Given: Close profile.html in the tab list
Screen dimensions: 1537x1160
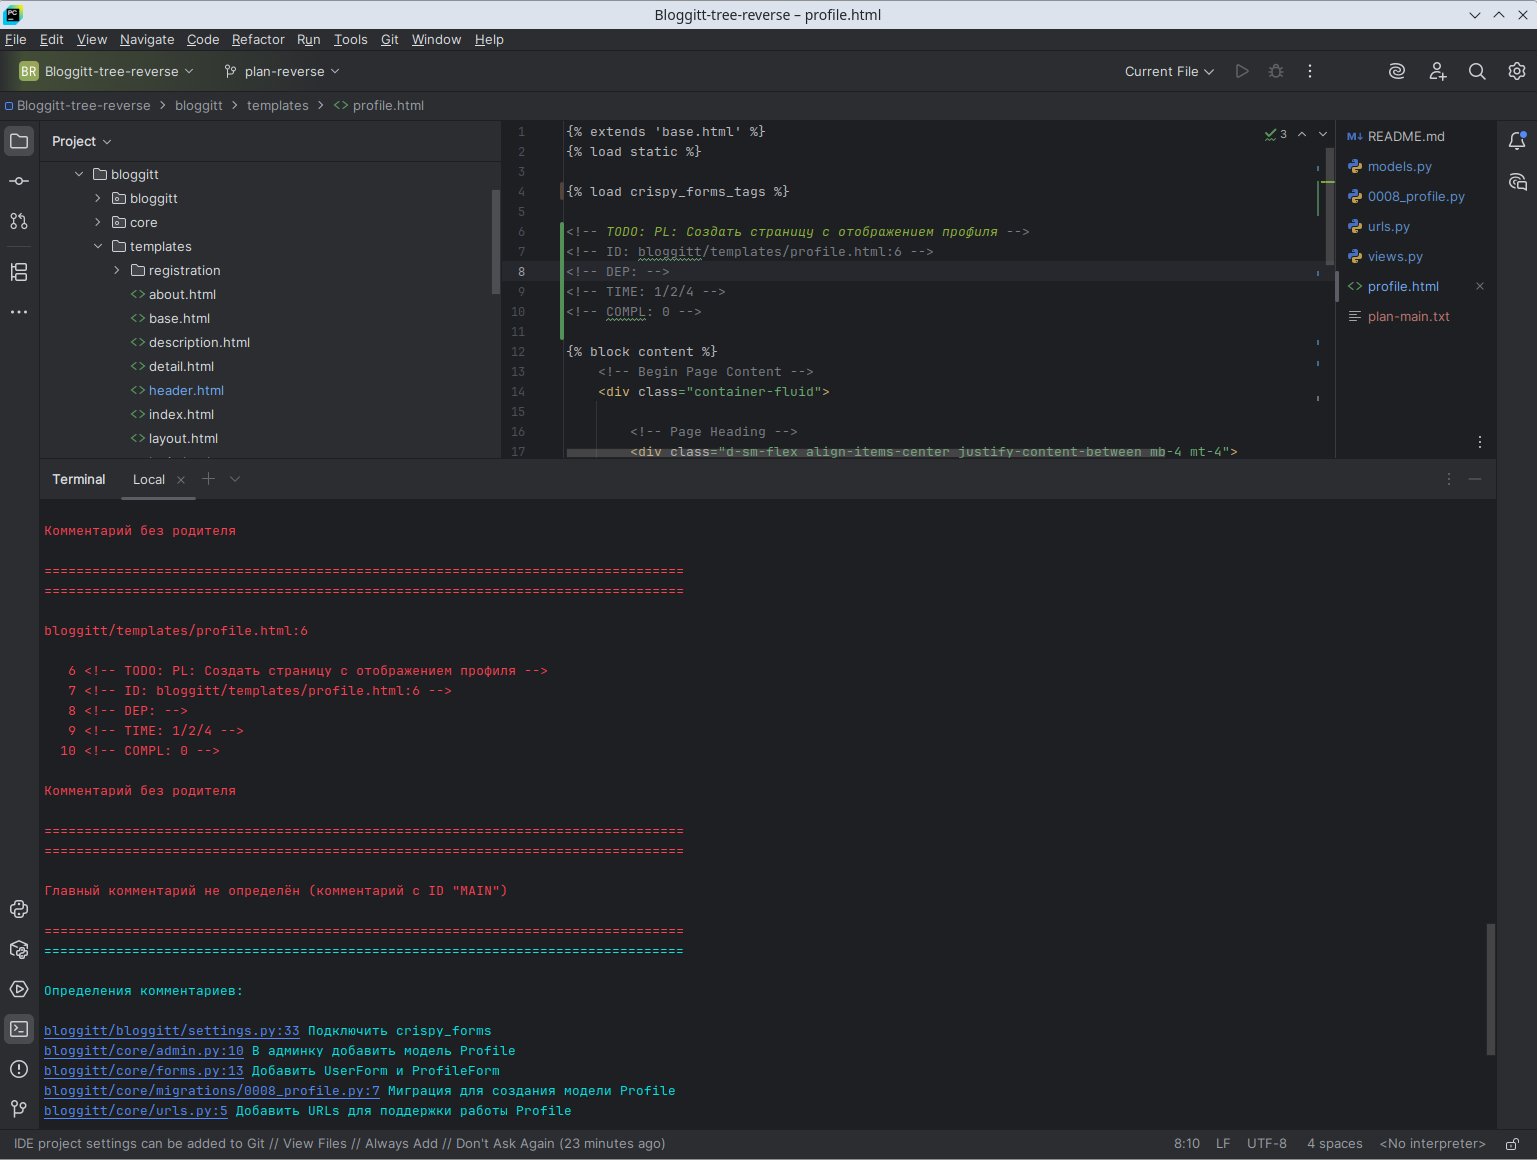Looking at the screenshot, I should coord(1480,286).
